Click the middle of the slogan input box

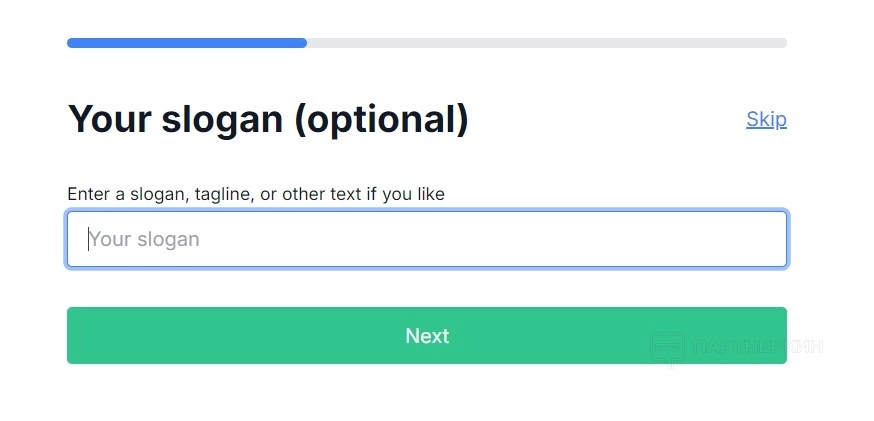pos(427,239)
